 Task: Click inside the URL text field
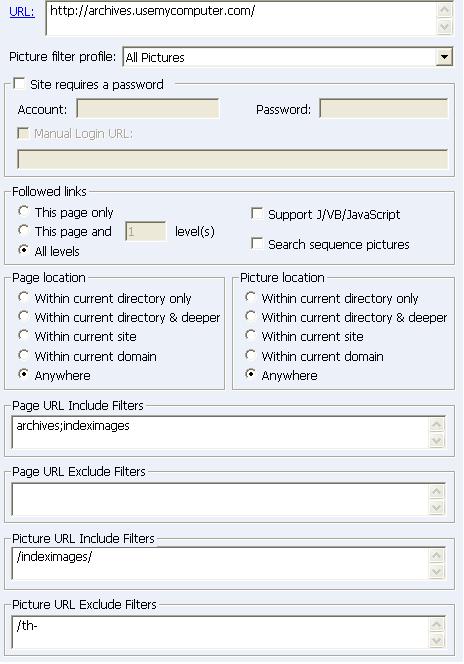[241, 19]
